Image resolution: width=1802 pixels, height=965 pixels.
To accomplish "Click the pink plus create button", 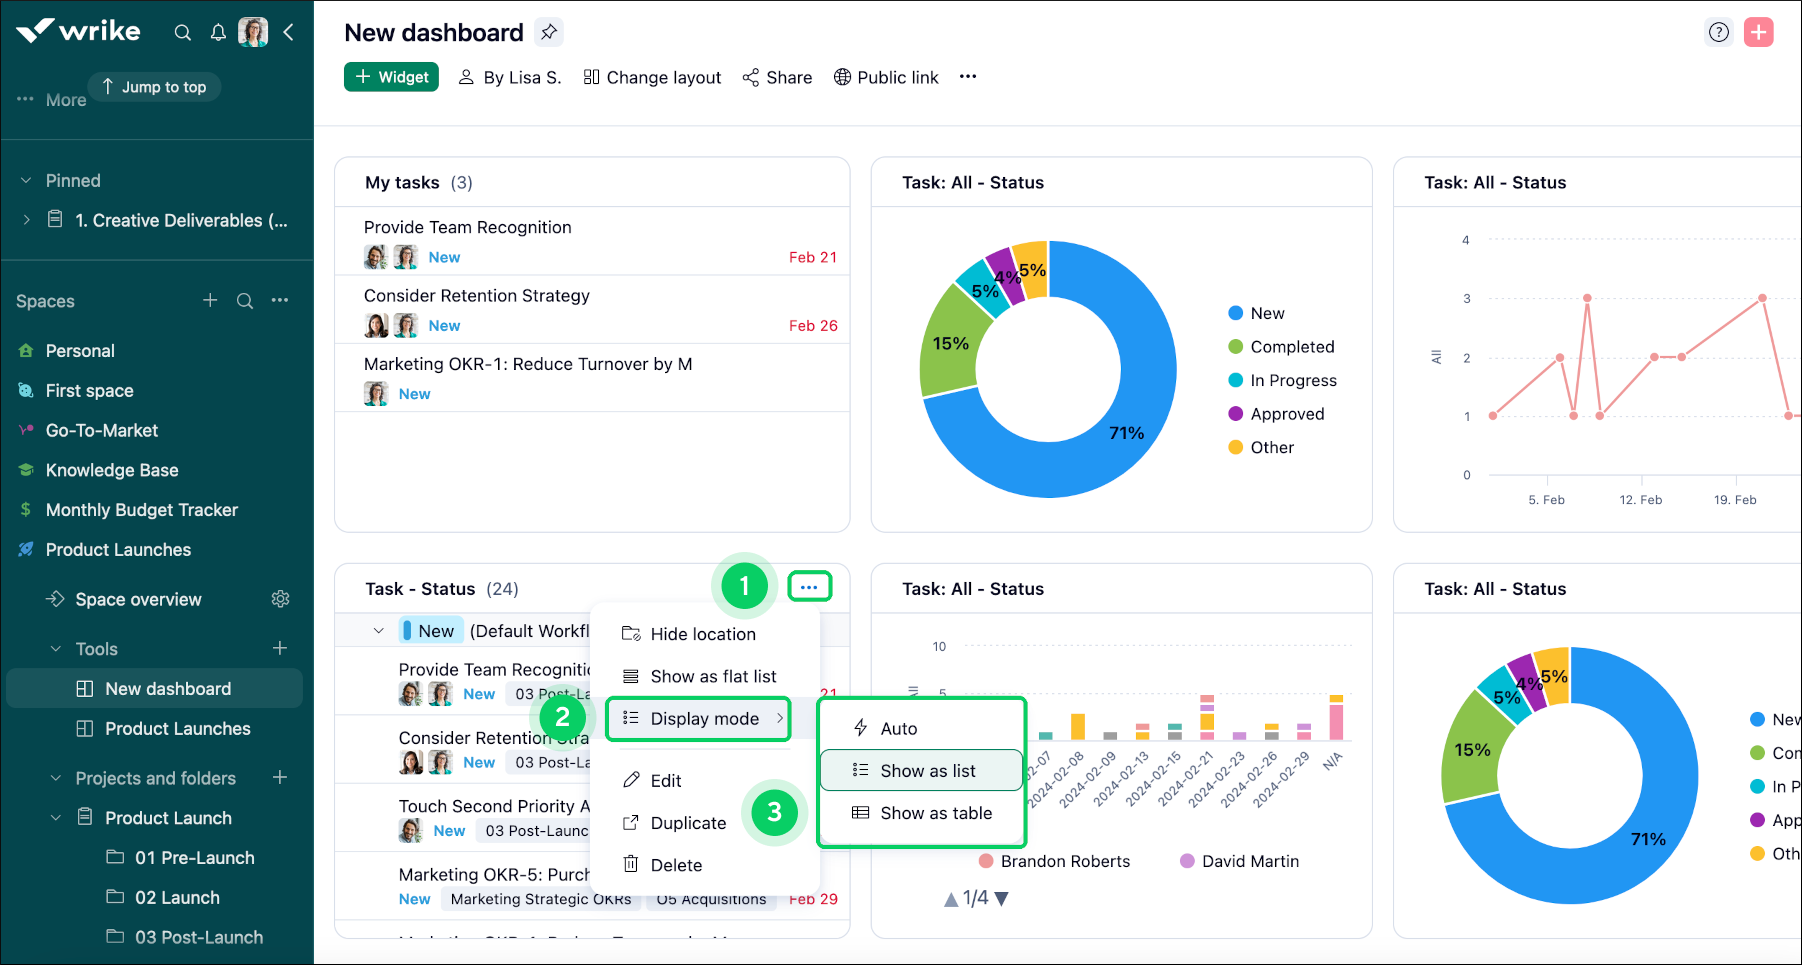I will coord(1758,32).
